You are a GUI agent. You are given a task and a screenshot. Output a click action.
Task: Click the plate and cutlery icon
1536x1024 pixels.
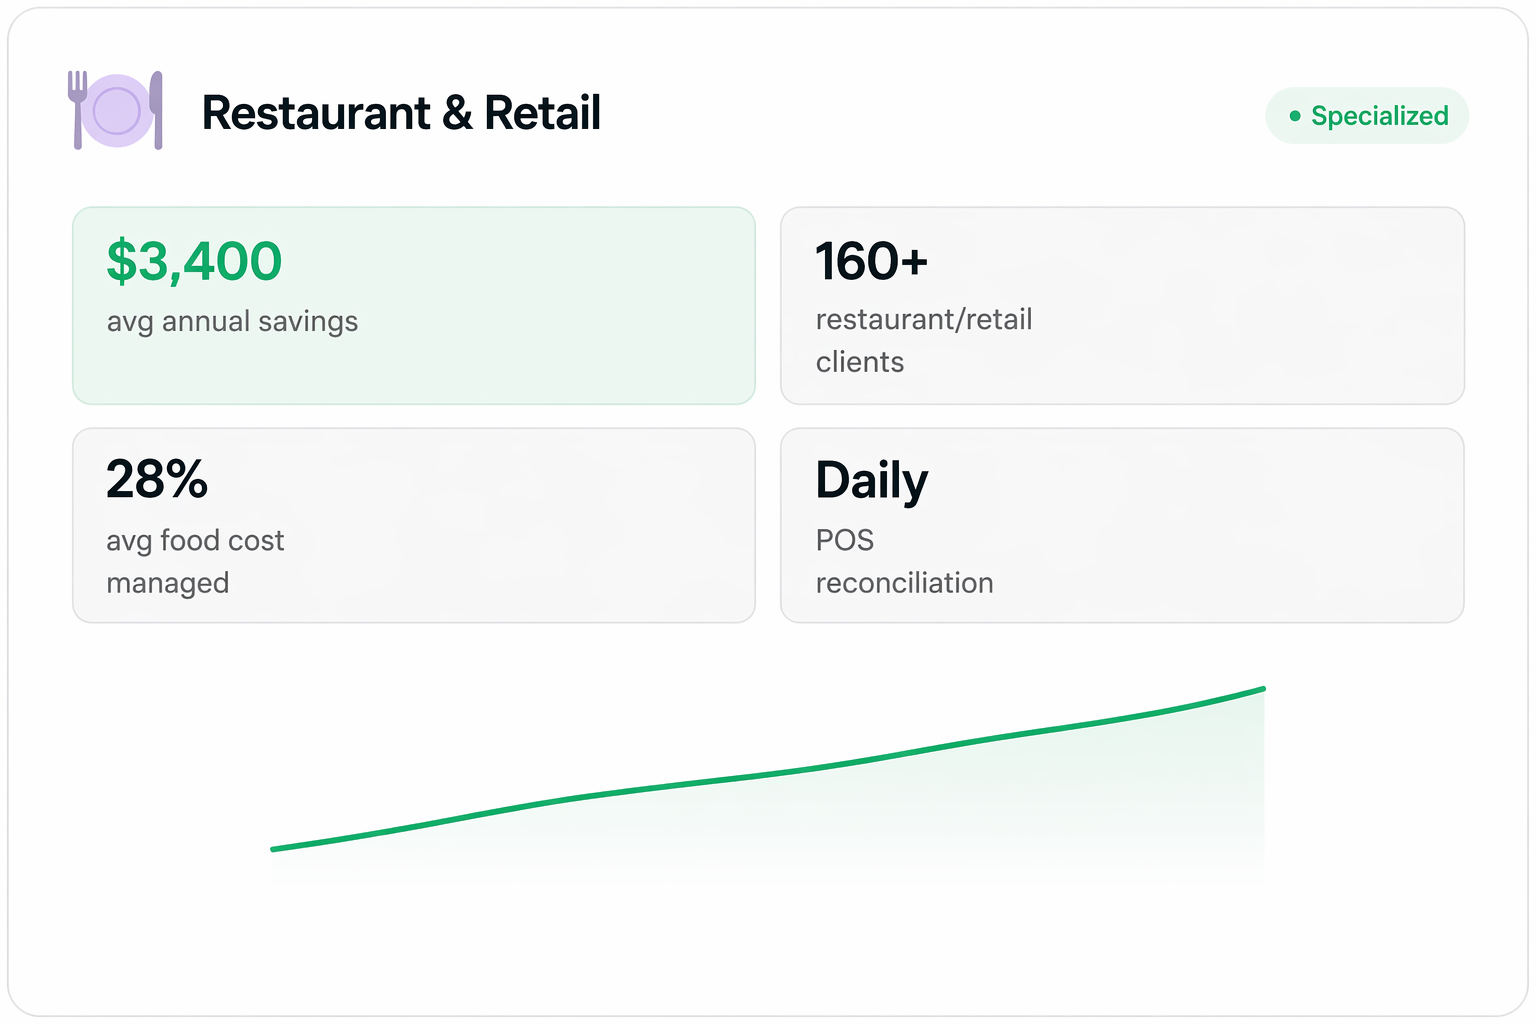115,111
